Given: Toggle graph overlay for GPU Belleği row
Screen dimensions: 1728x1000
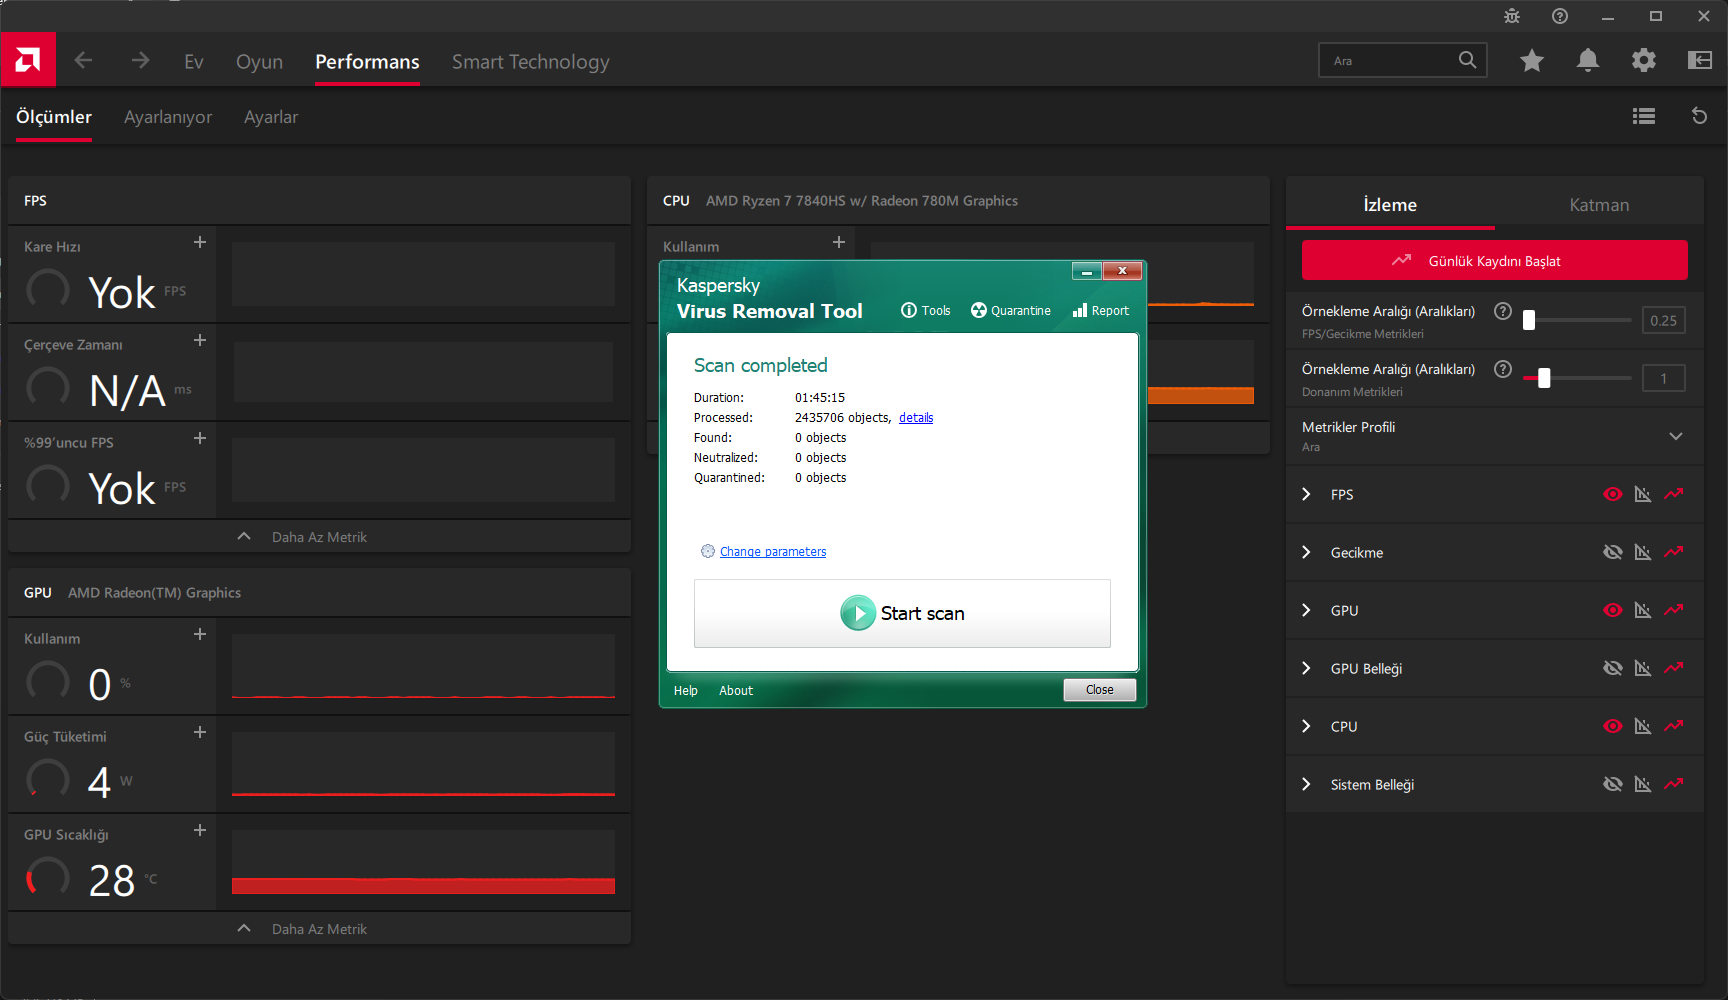Looking at the screenshot, I should pyautogui.click(x=1643, y=668).
